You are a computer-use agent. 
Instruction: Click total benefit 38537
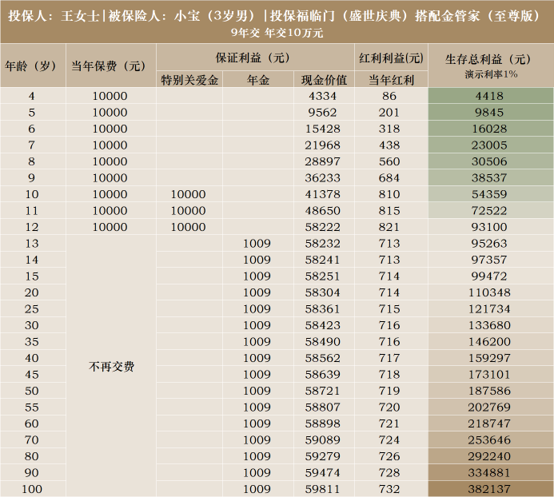pos(489,178)
